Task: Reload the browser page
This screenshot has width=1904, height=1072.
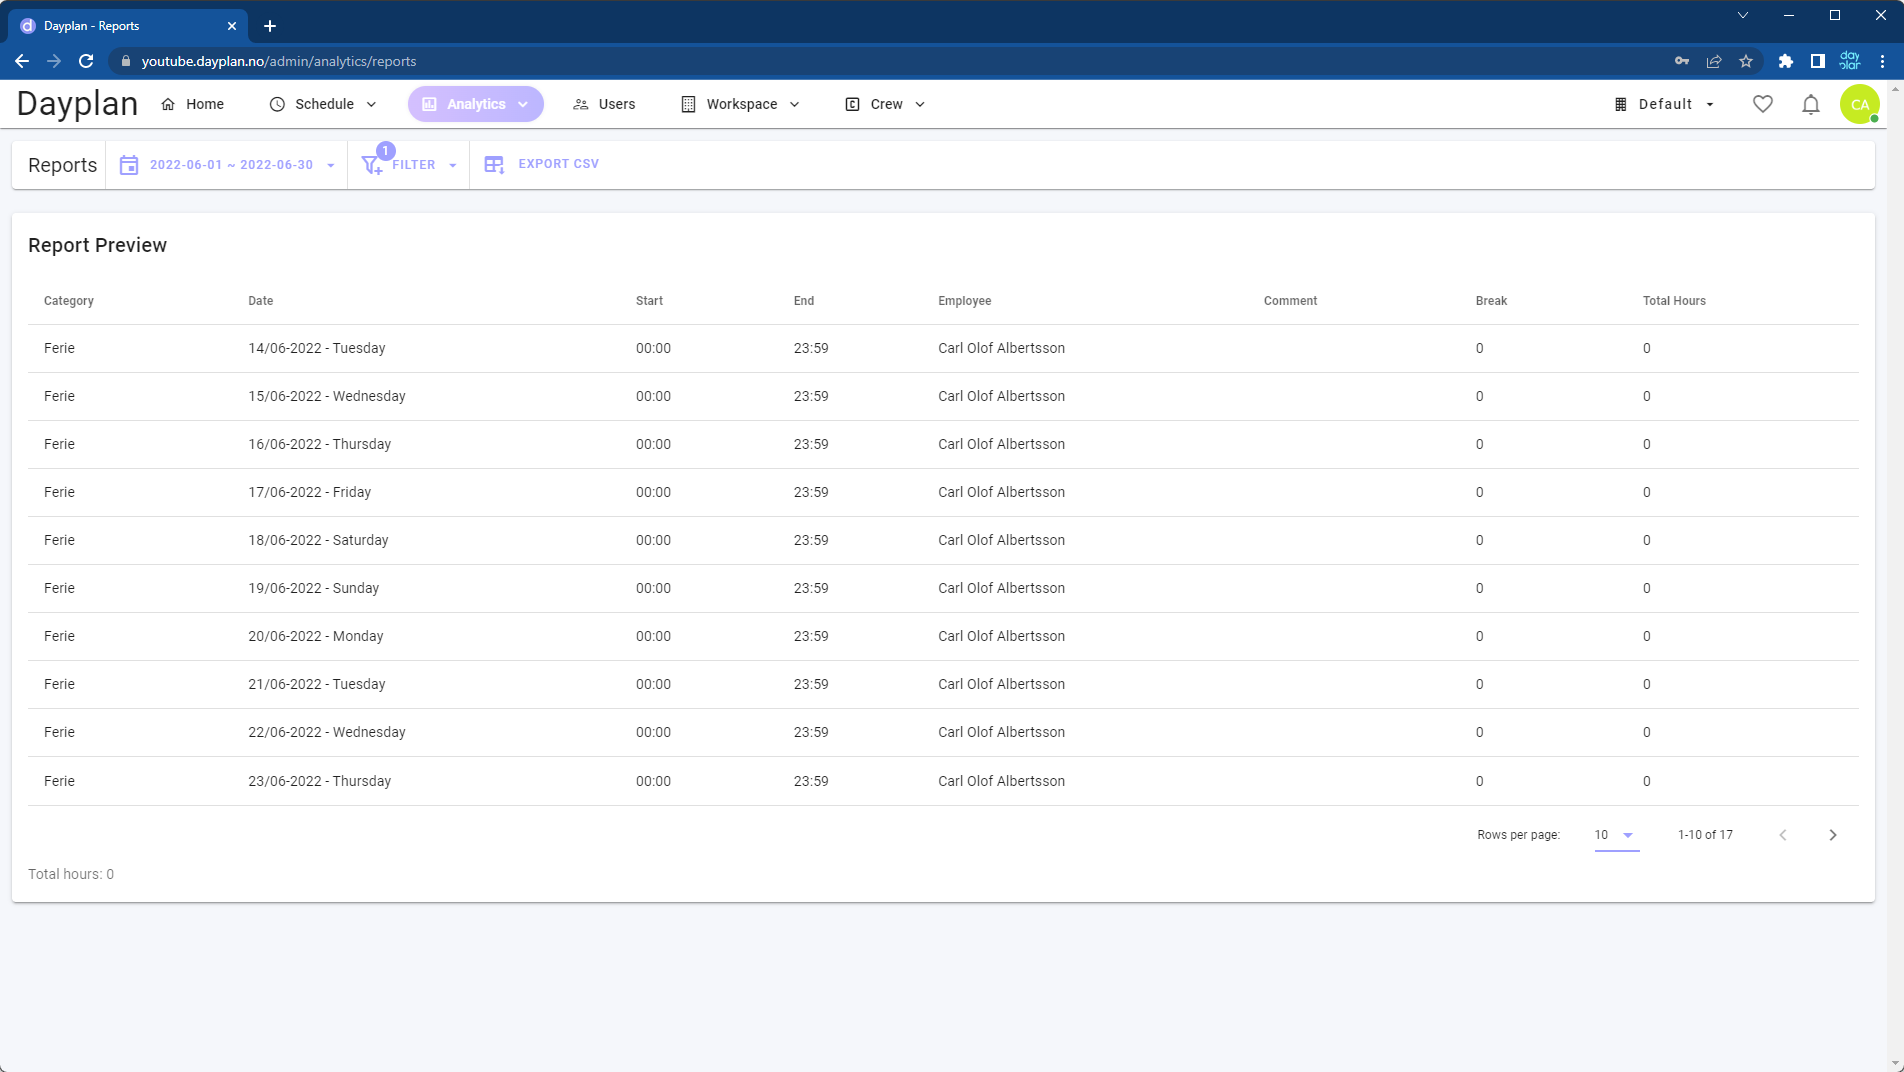Action: click(x=86, y=61)
